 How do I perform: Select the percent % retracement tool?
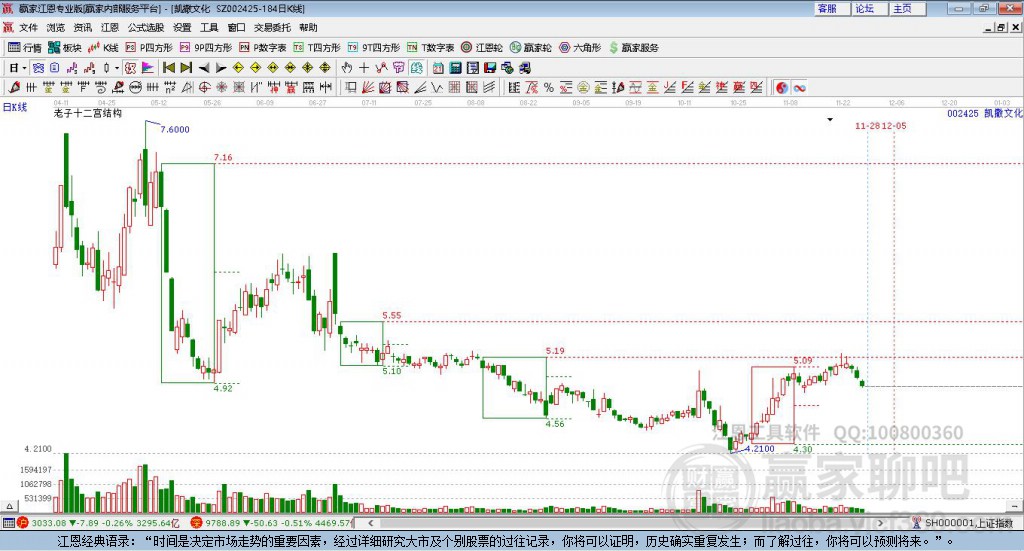(549, 87)
